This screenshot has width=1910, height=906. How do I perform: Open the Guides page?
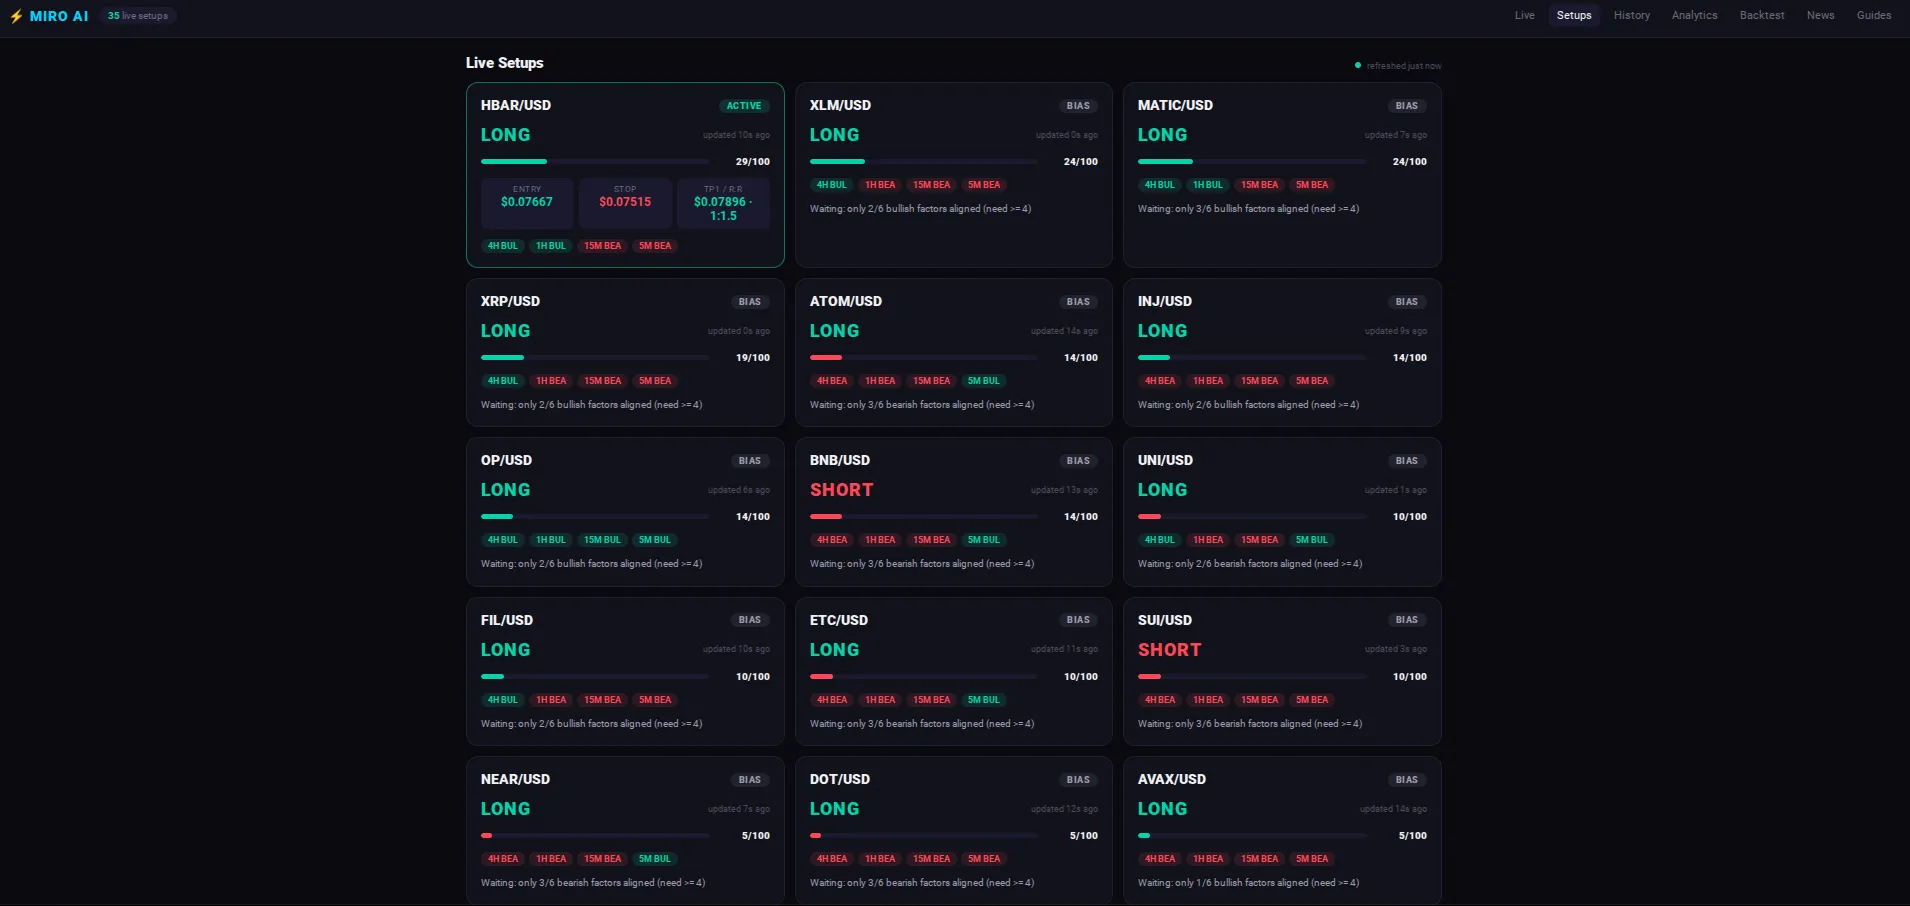point(1873,15)
